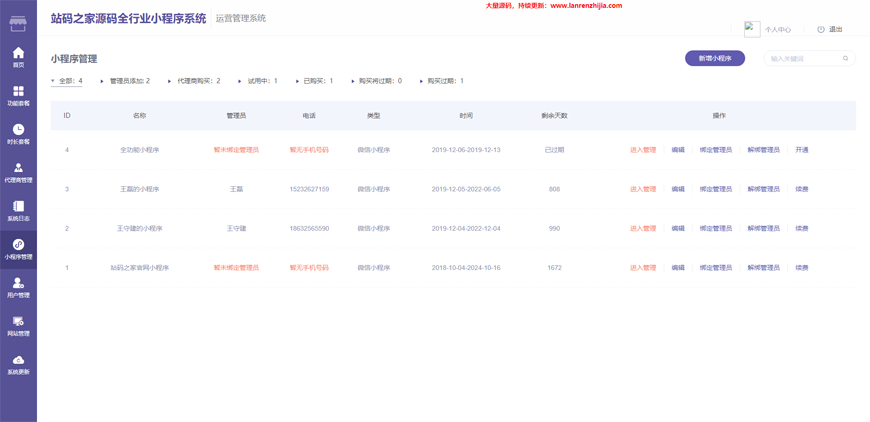The image size is (870, 422).
Task: Click 续费 for 王磊的小程序
Action: pyautogui.click(x=802, y=189)
